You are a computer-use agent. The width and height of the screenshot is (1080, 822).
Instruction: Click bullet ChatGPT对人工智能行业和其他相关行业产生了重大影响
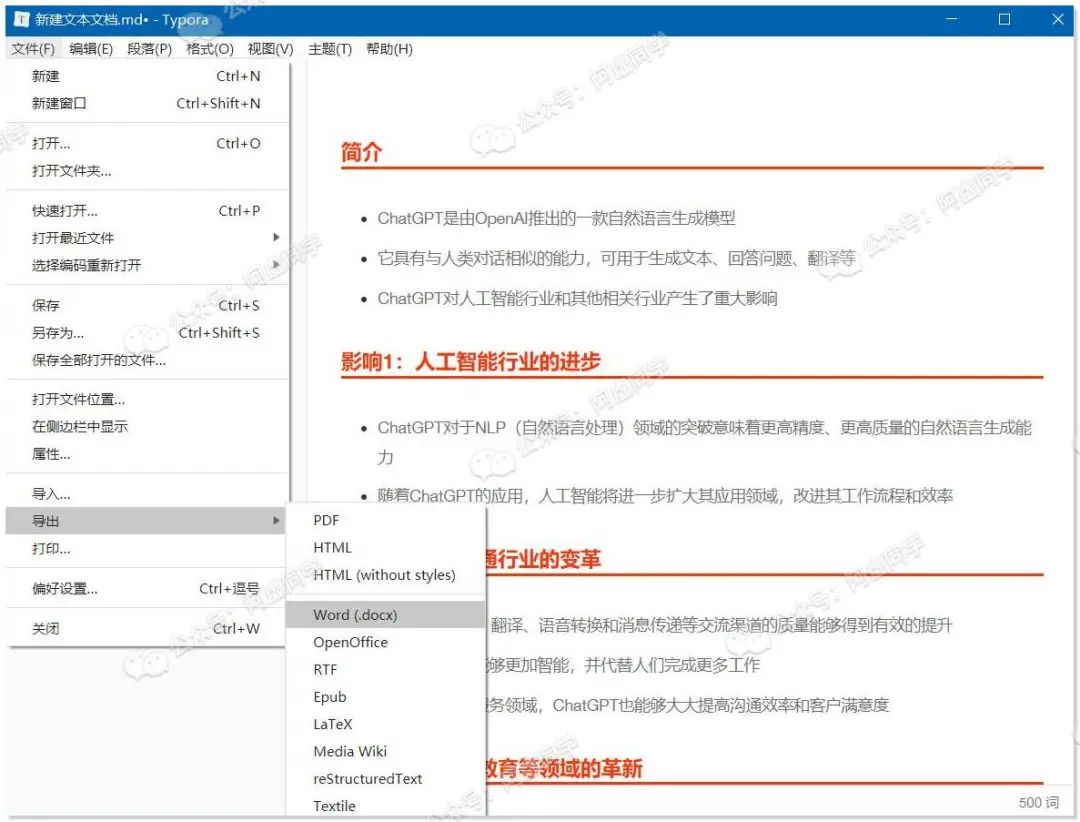coord(577,298)
